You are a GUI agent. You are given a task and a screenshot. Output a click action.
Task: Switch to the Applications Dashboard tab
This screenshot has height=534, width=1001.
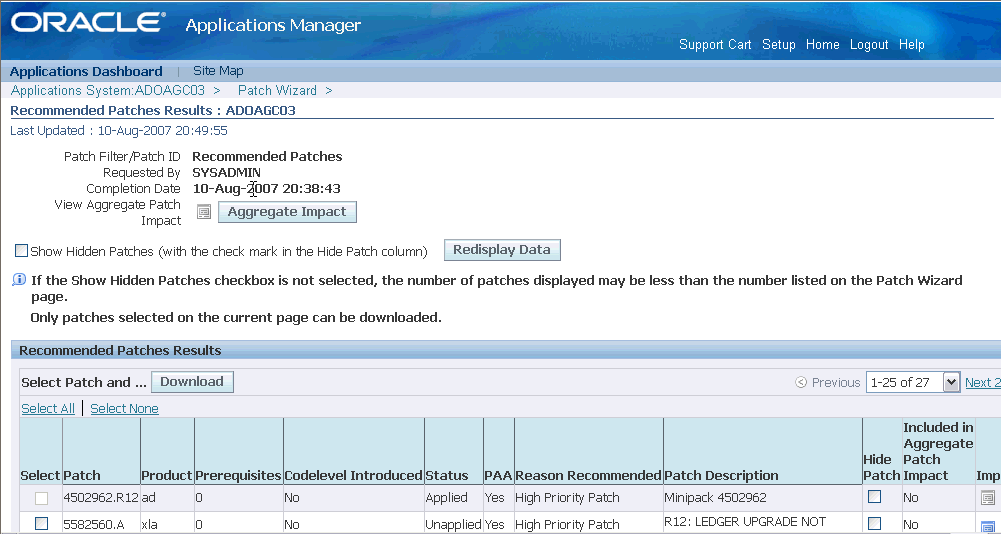point(86,72)
